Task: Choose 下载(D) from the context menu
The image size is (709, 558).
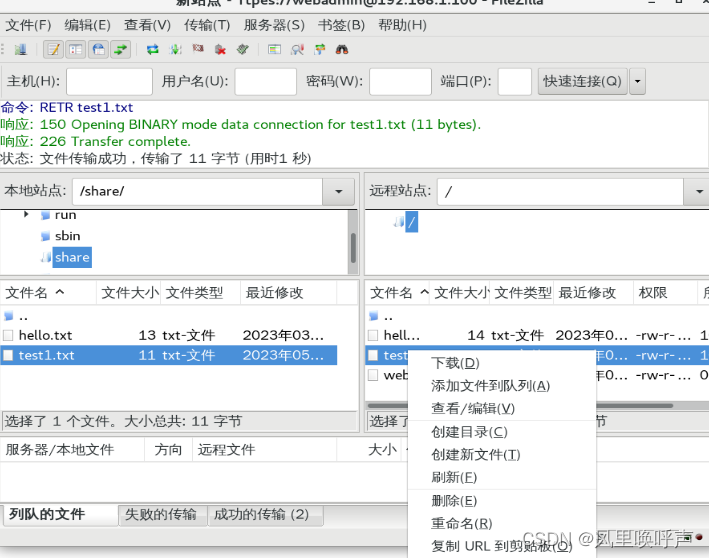Action: pyautogui.click(x=502, y=363)
